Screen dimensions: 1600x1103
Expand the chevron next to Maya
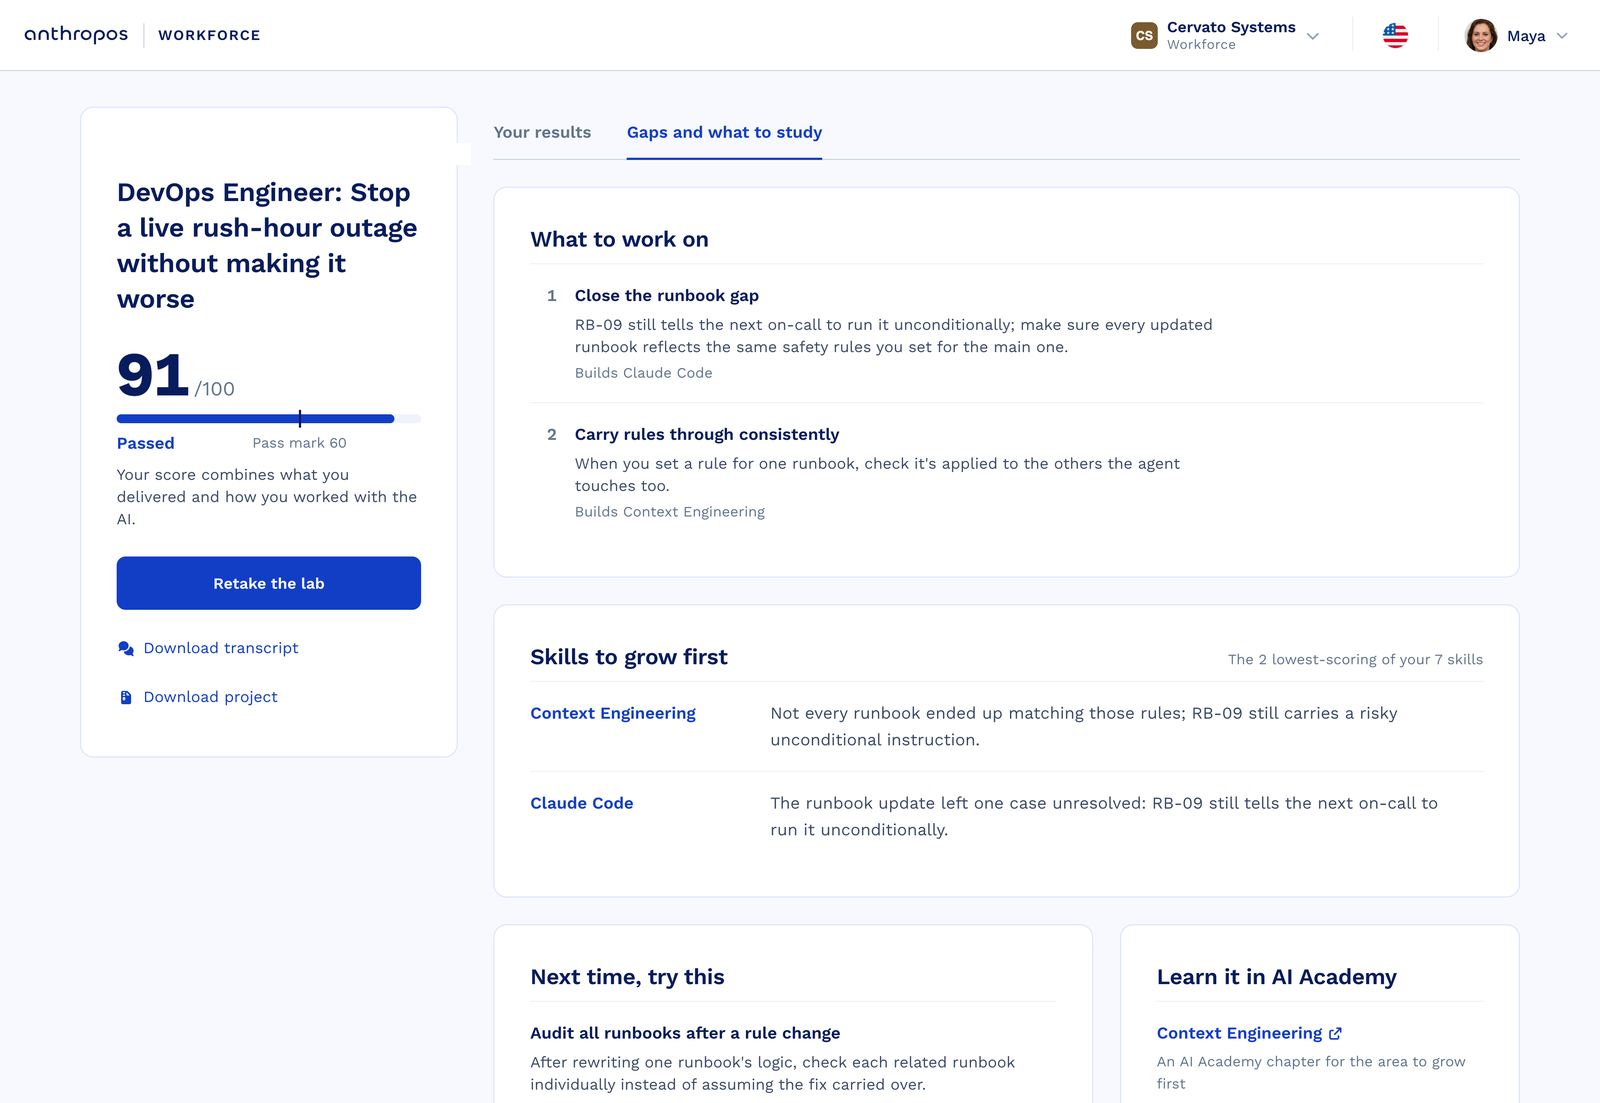(1562, 36)
